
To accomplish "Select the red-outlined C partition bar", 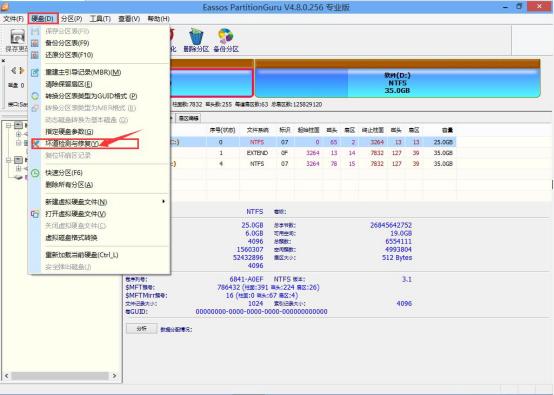I will (212, 83).
